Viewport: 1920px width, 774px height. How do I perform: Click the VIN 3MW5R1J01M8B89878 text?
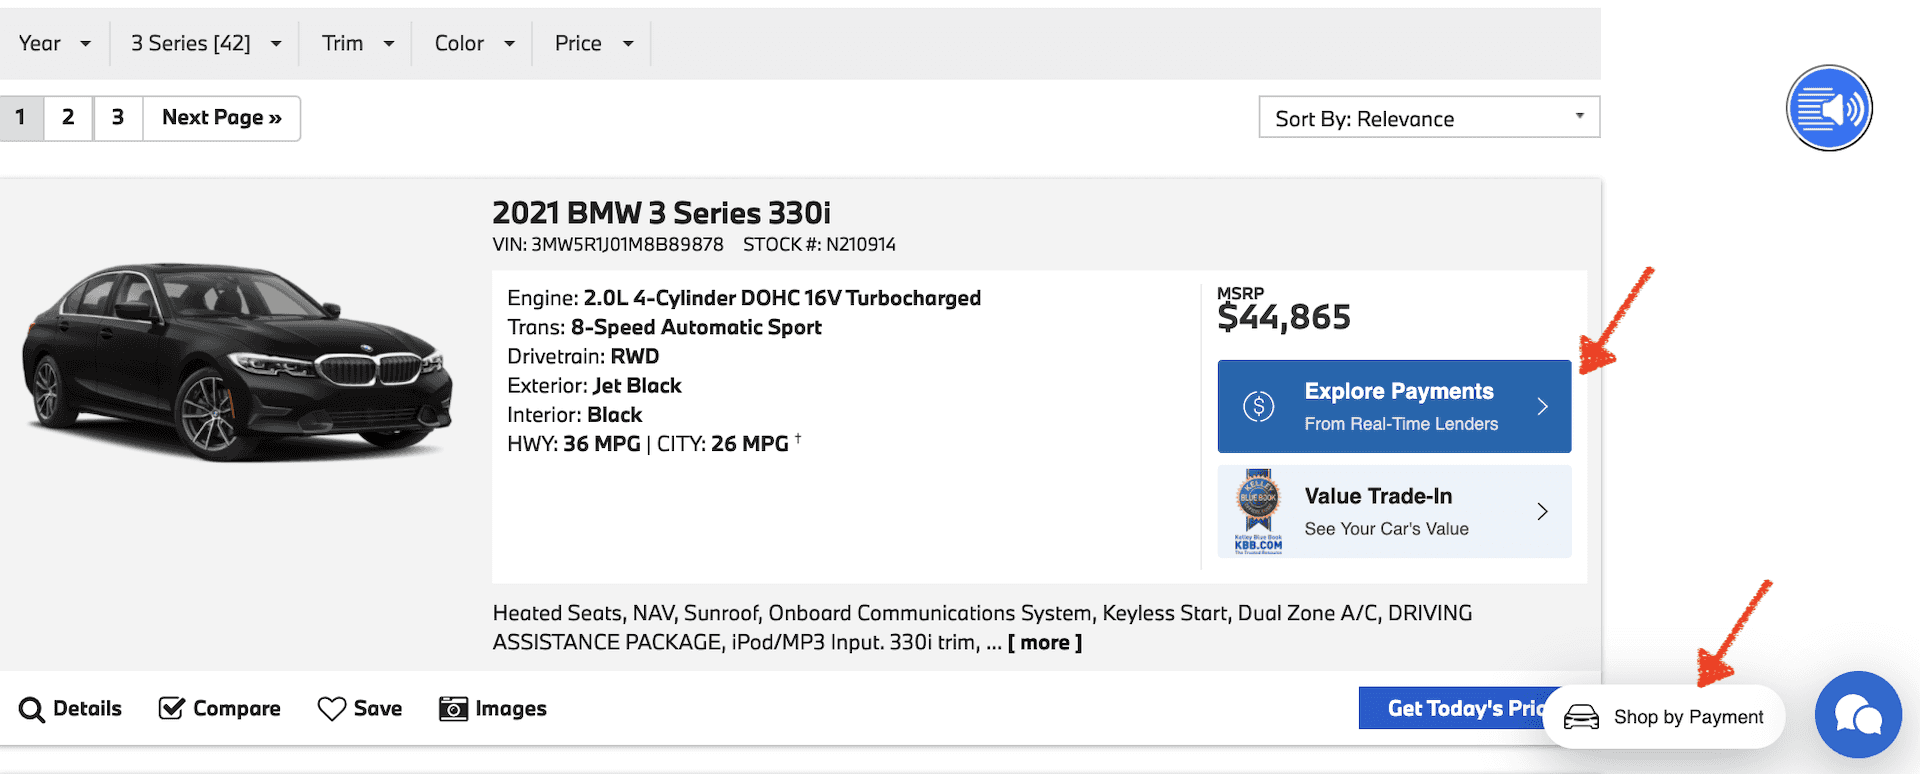click(x=608, y=245)
